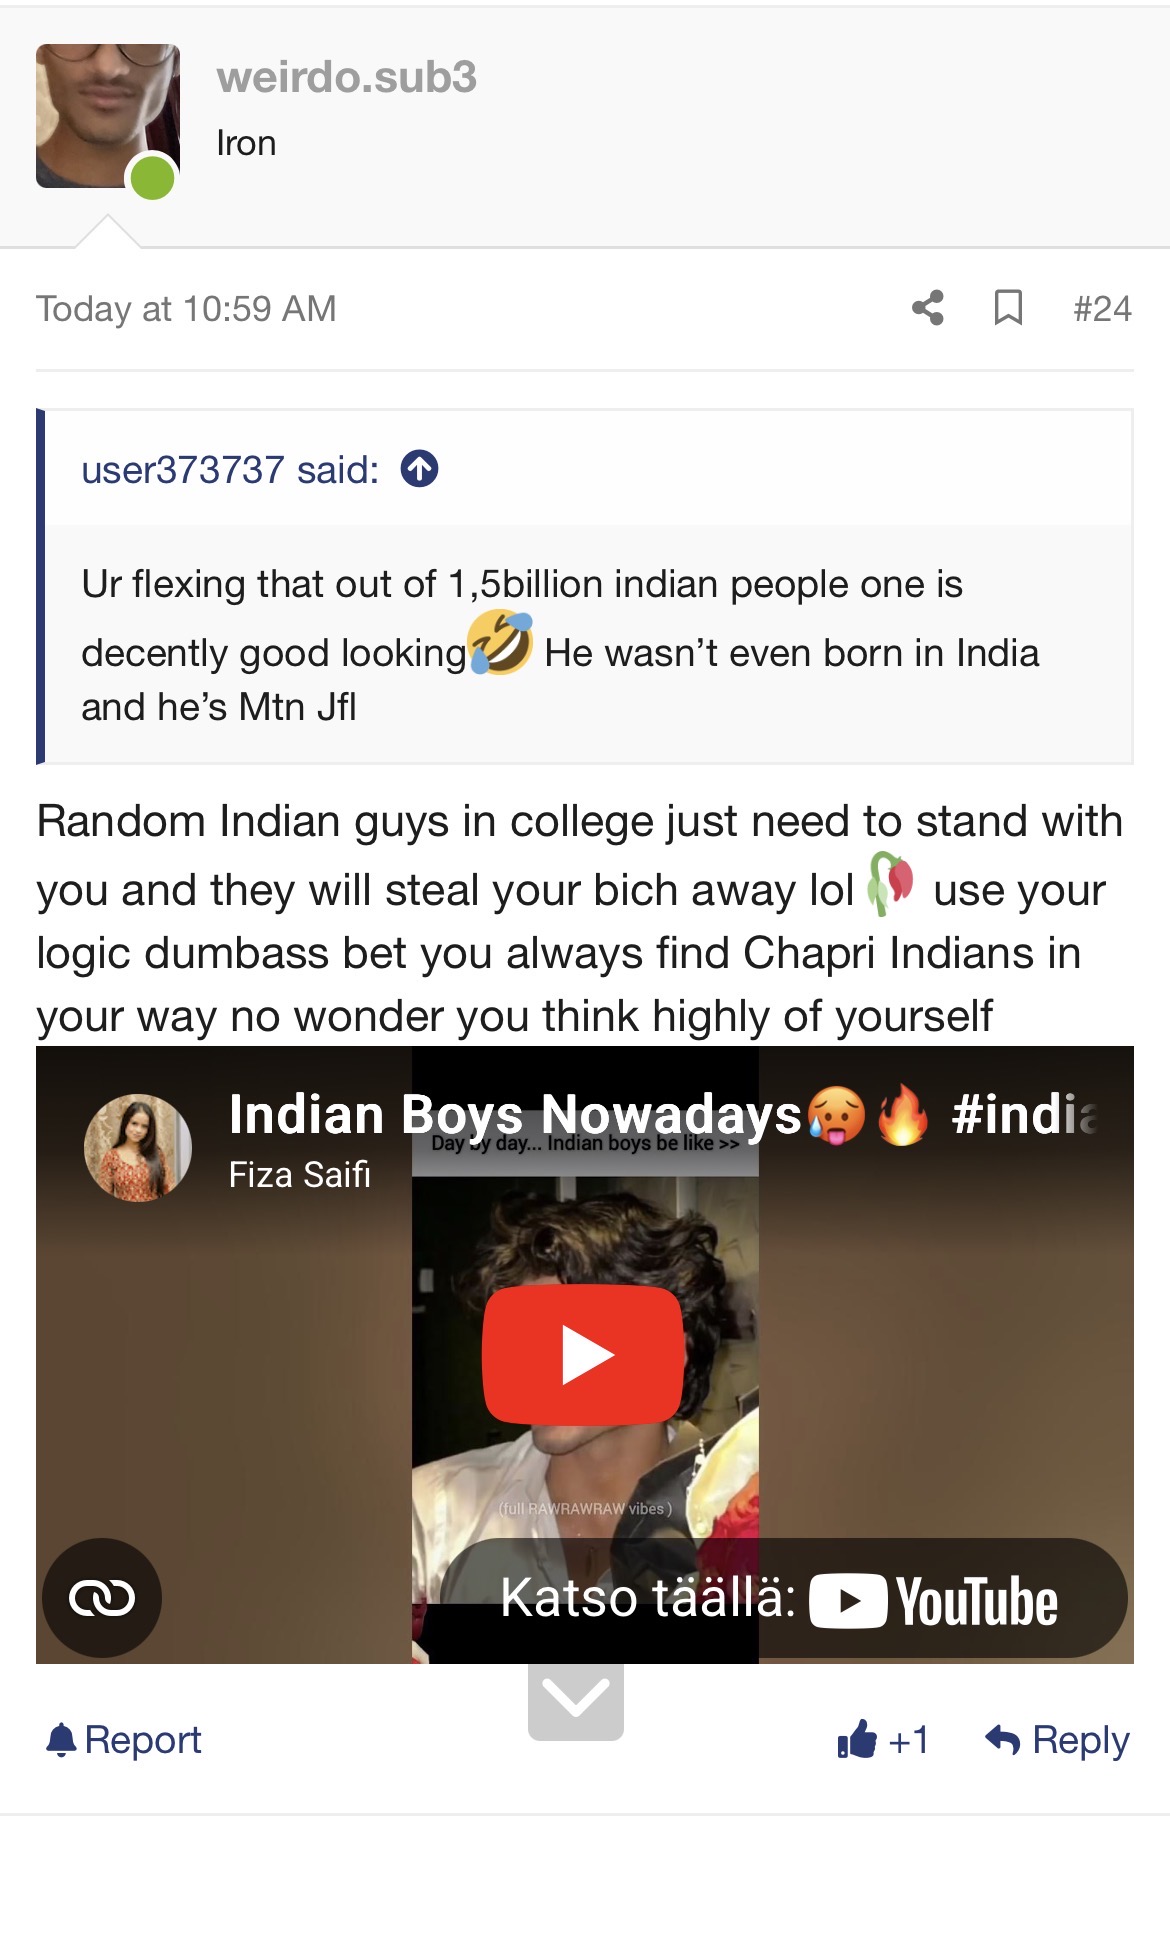Screen dimensions: 1170x1939
Task: Like the post with the thumbs-up icon
Action: pos(857,1740)
